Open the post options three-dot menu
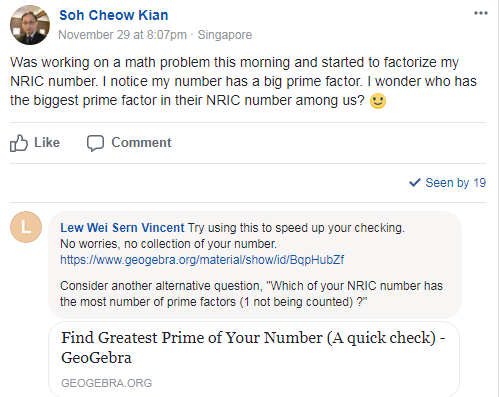This screenshot has height=397, width=499. (481, 13)
